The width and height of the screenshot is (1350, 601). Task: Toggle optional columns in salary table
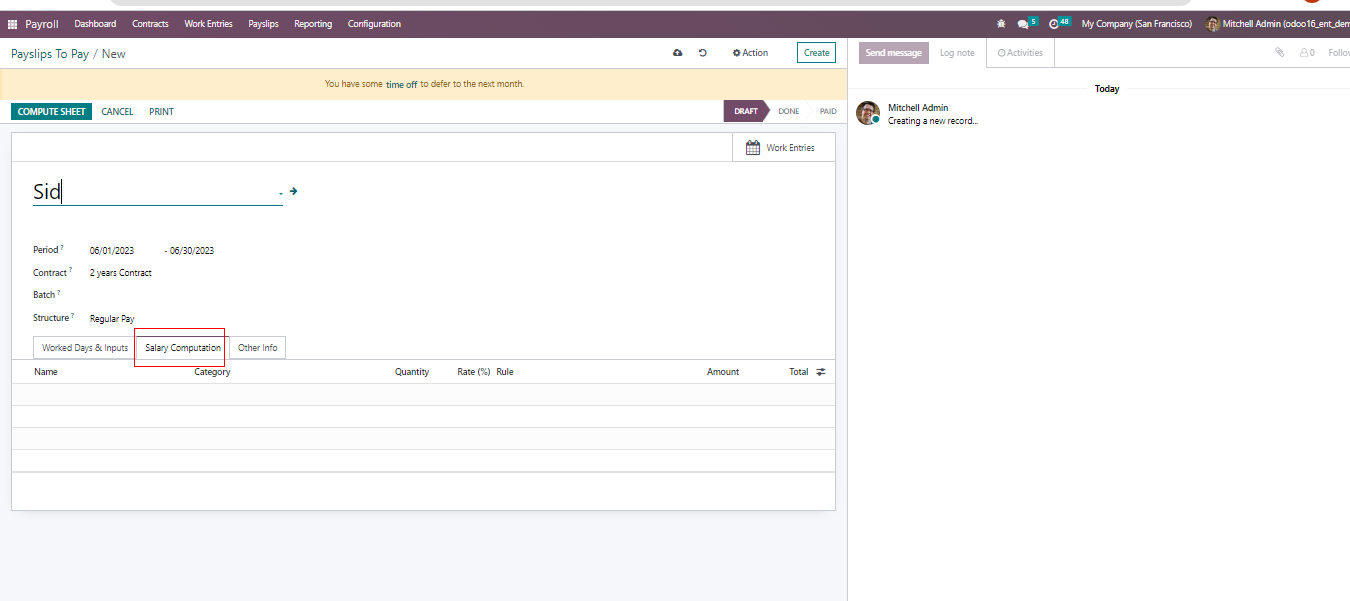click(x=821, y=372)
